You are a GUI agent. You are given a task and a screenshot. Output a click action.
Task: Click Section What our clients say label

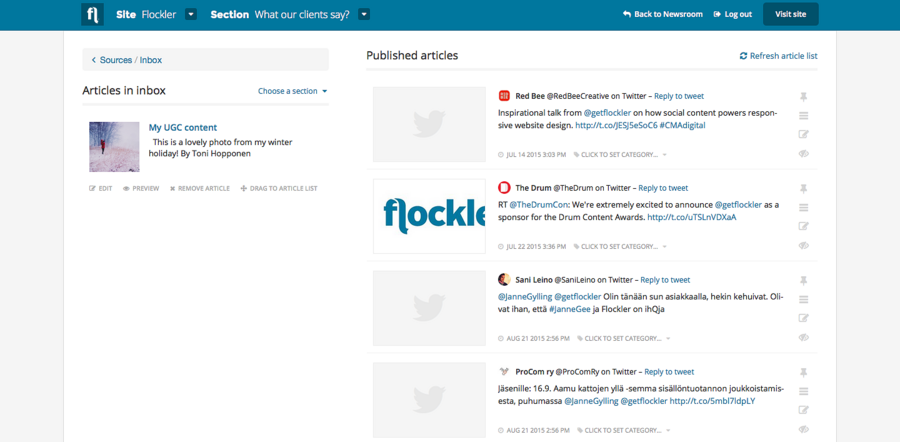[280, 14]
